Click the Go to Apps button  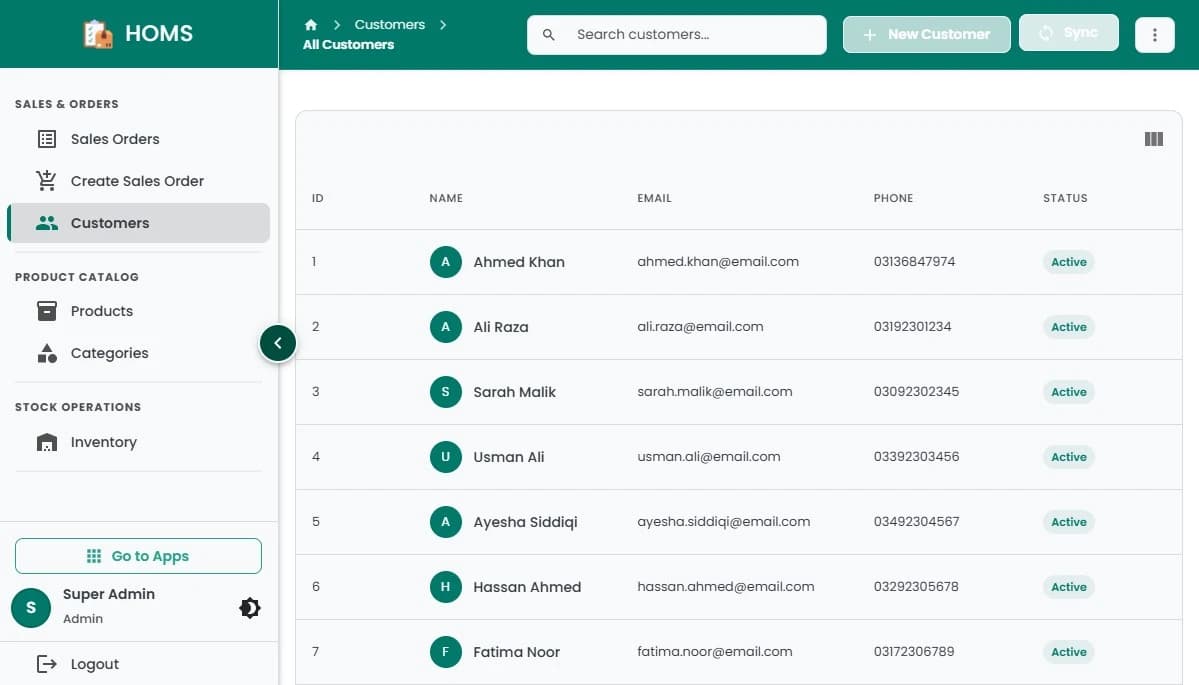click(x=138, y=556)
